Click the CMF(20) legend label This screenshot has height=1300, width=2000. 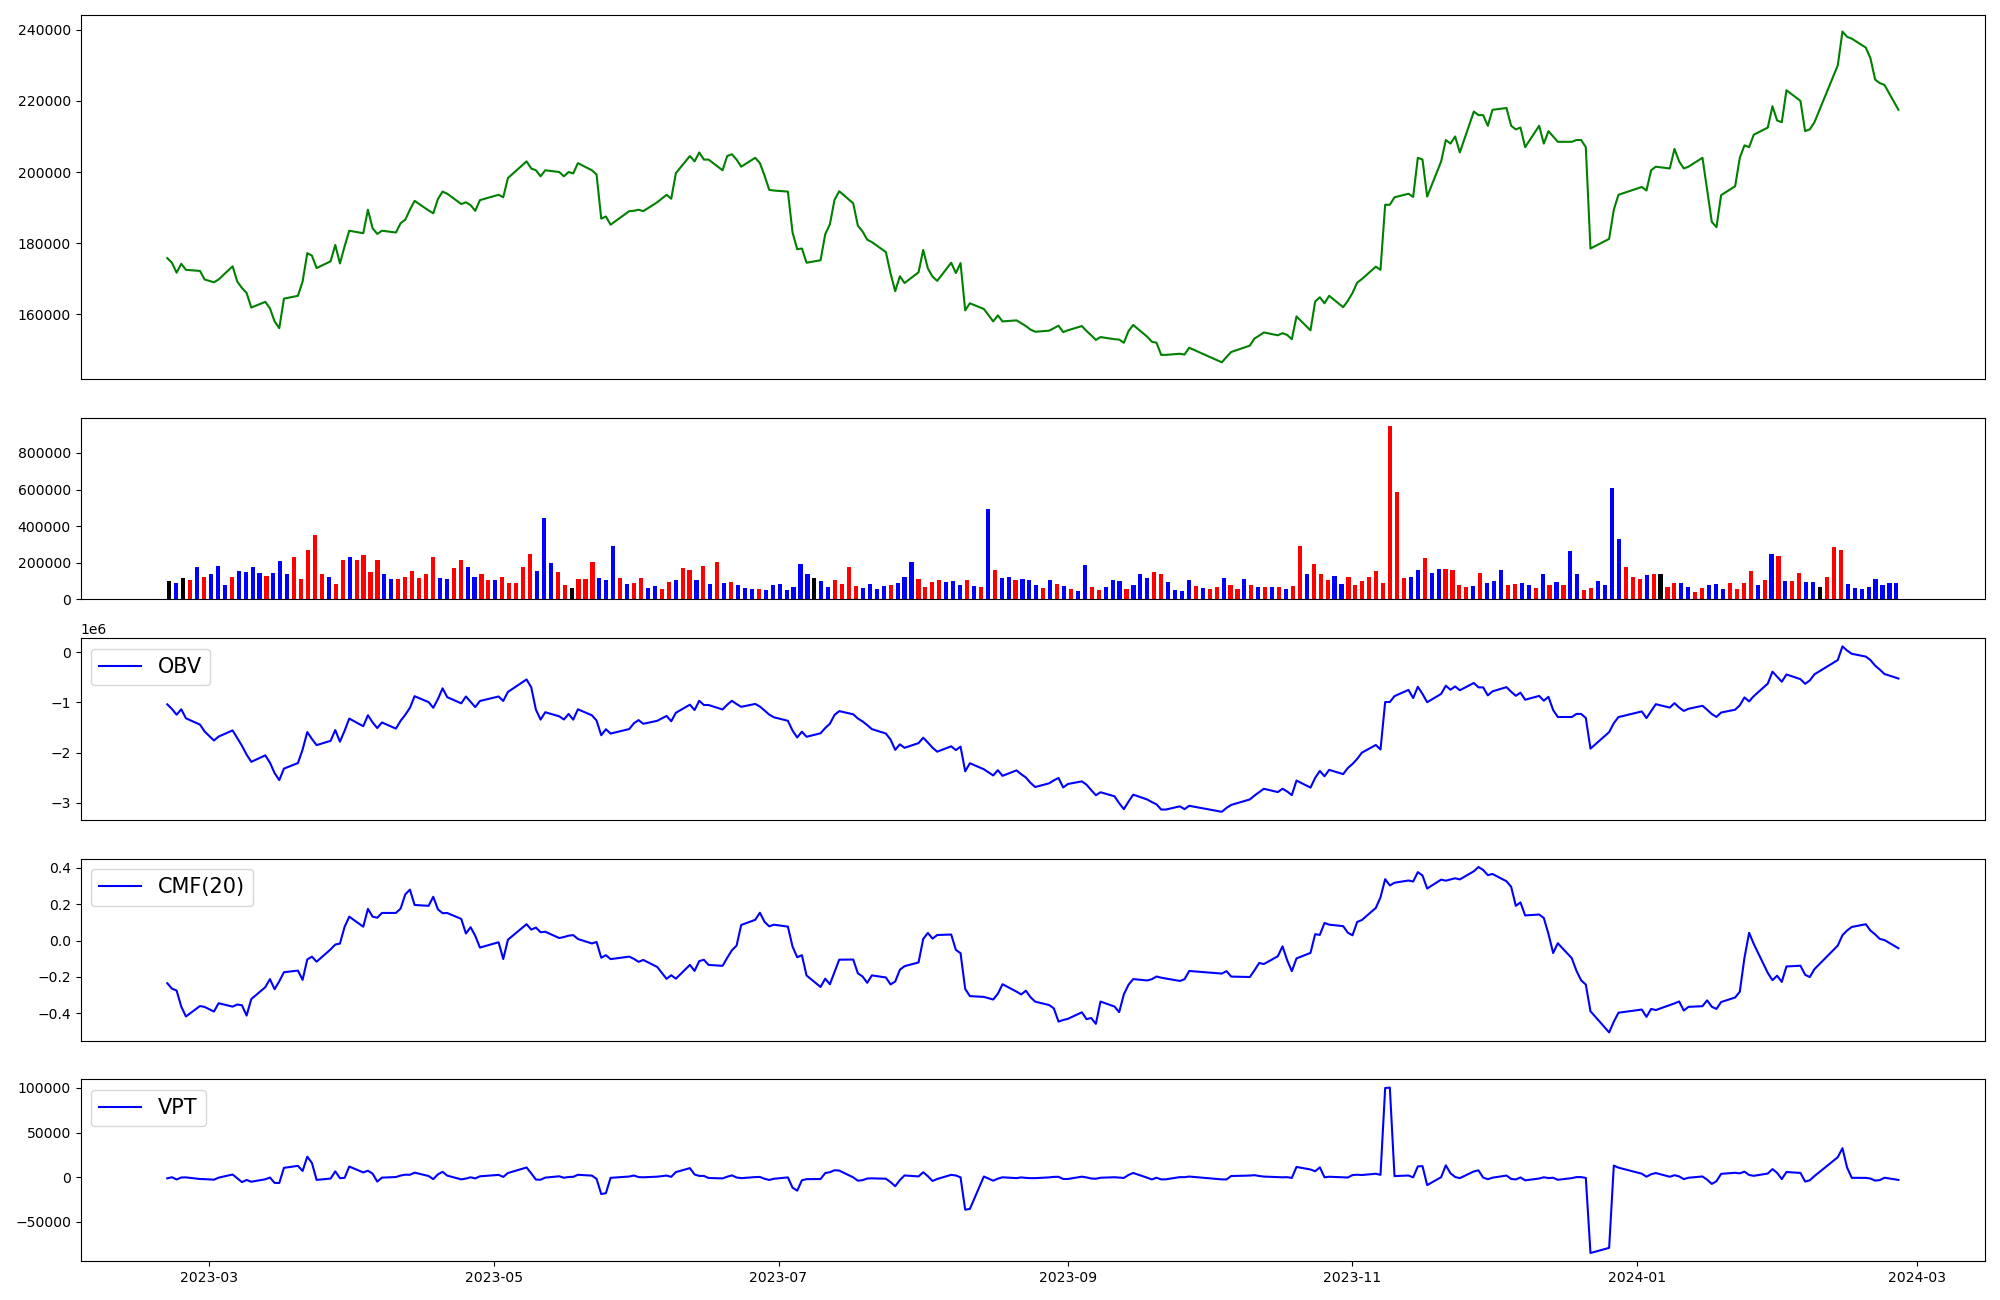200,887
